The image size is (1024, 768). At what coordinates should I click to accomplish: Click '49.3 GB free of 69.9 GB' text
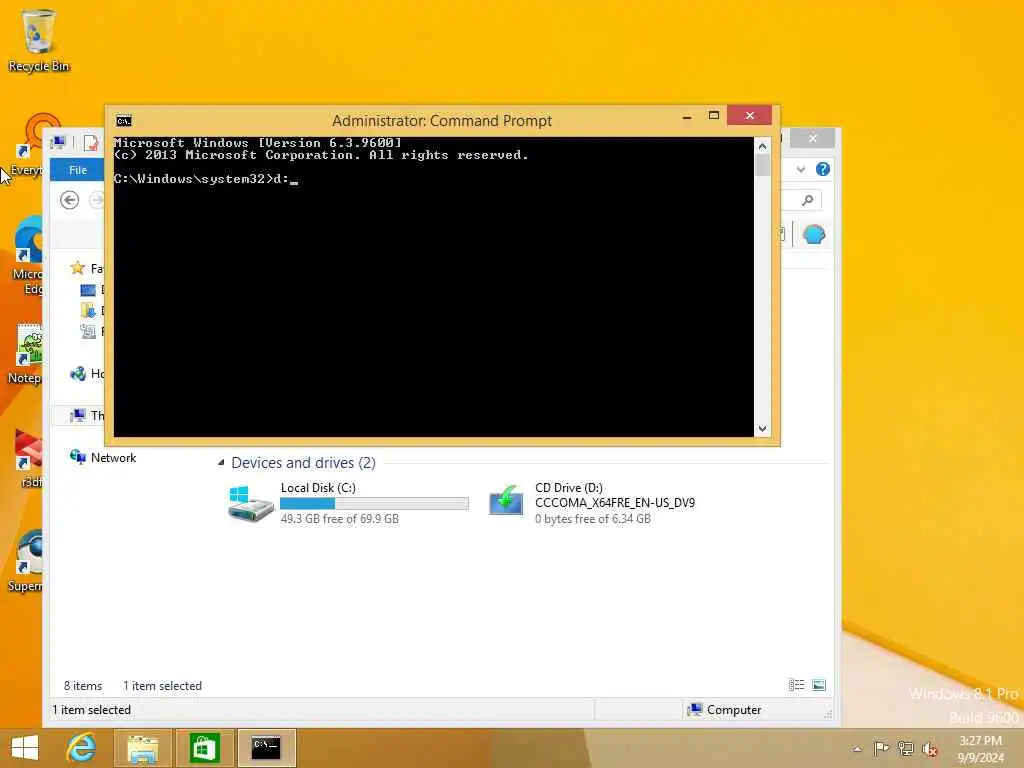click(340, 519)
